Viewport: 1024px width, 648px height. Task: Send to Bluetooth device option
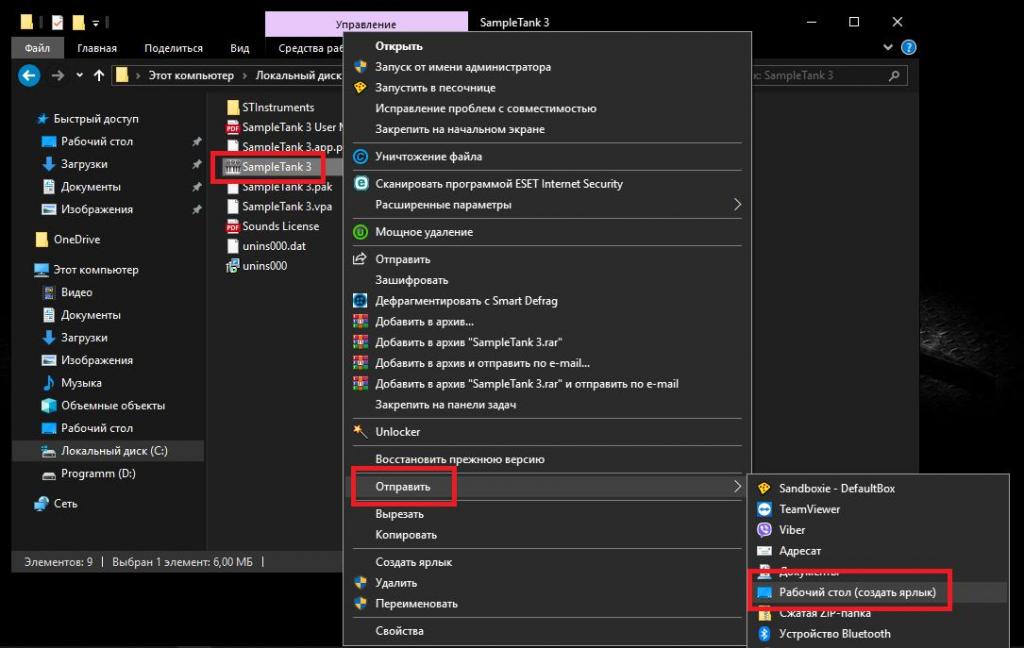pos(834,633)
